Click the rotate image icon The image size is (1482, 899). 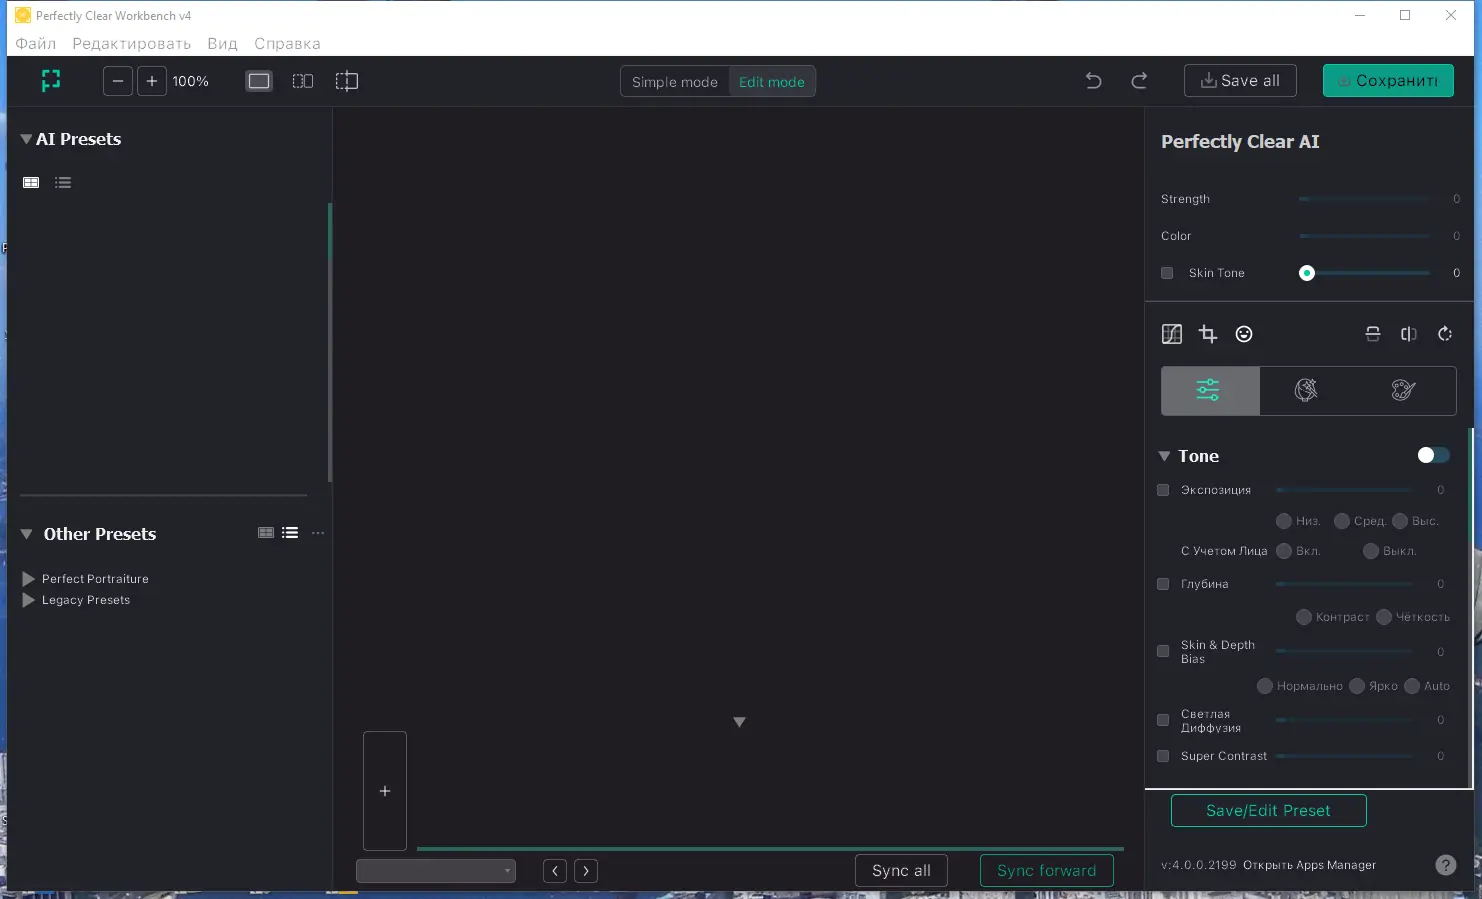[1445, 334]
